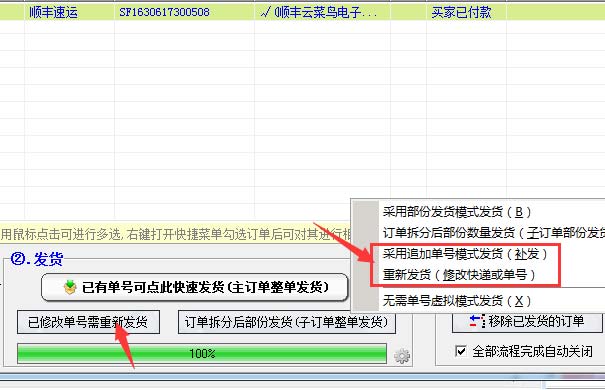Click the green 100% progress bar
Screen dimensions: 605x390
click(x=202, y=353)
